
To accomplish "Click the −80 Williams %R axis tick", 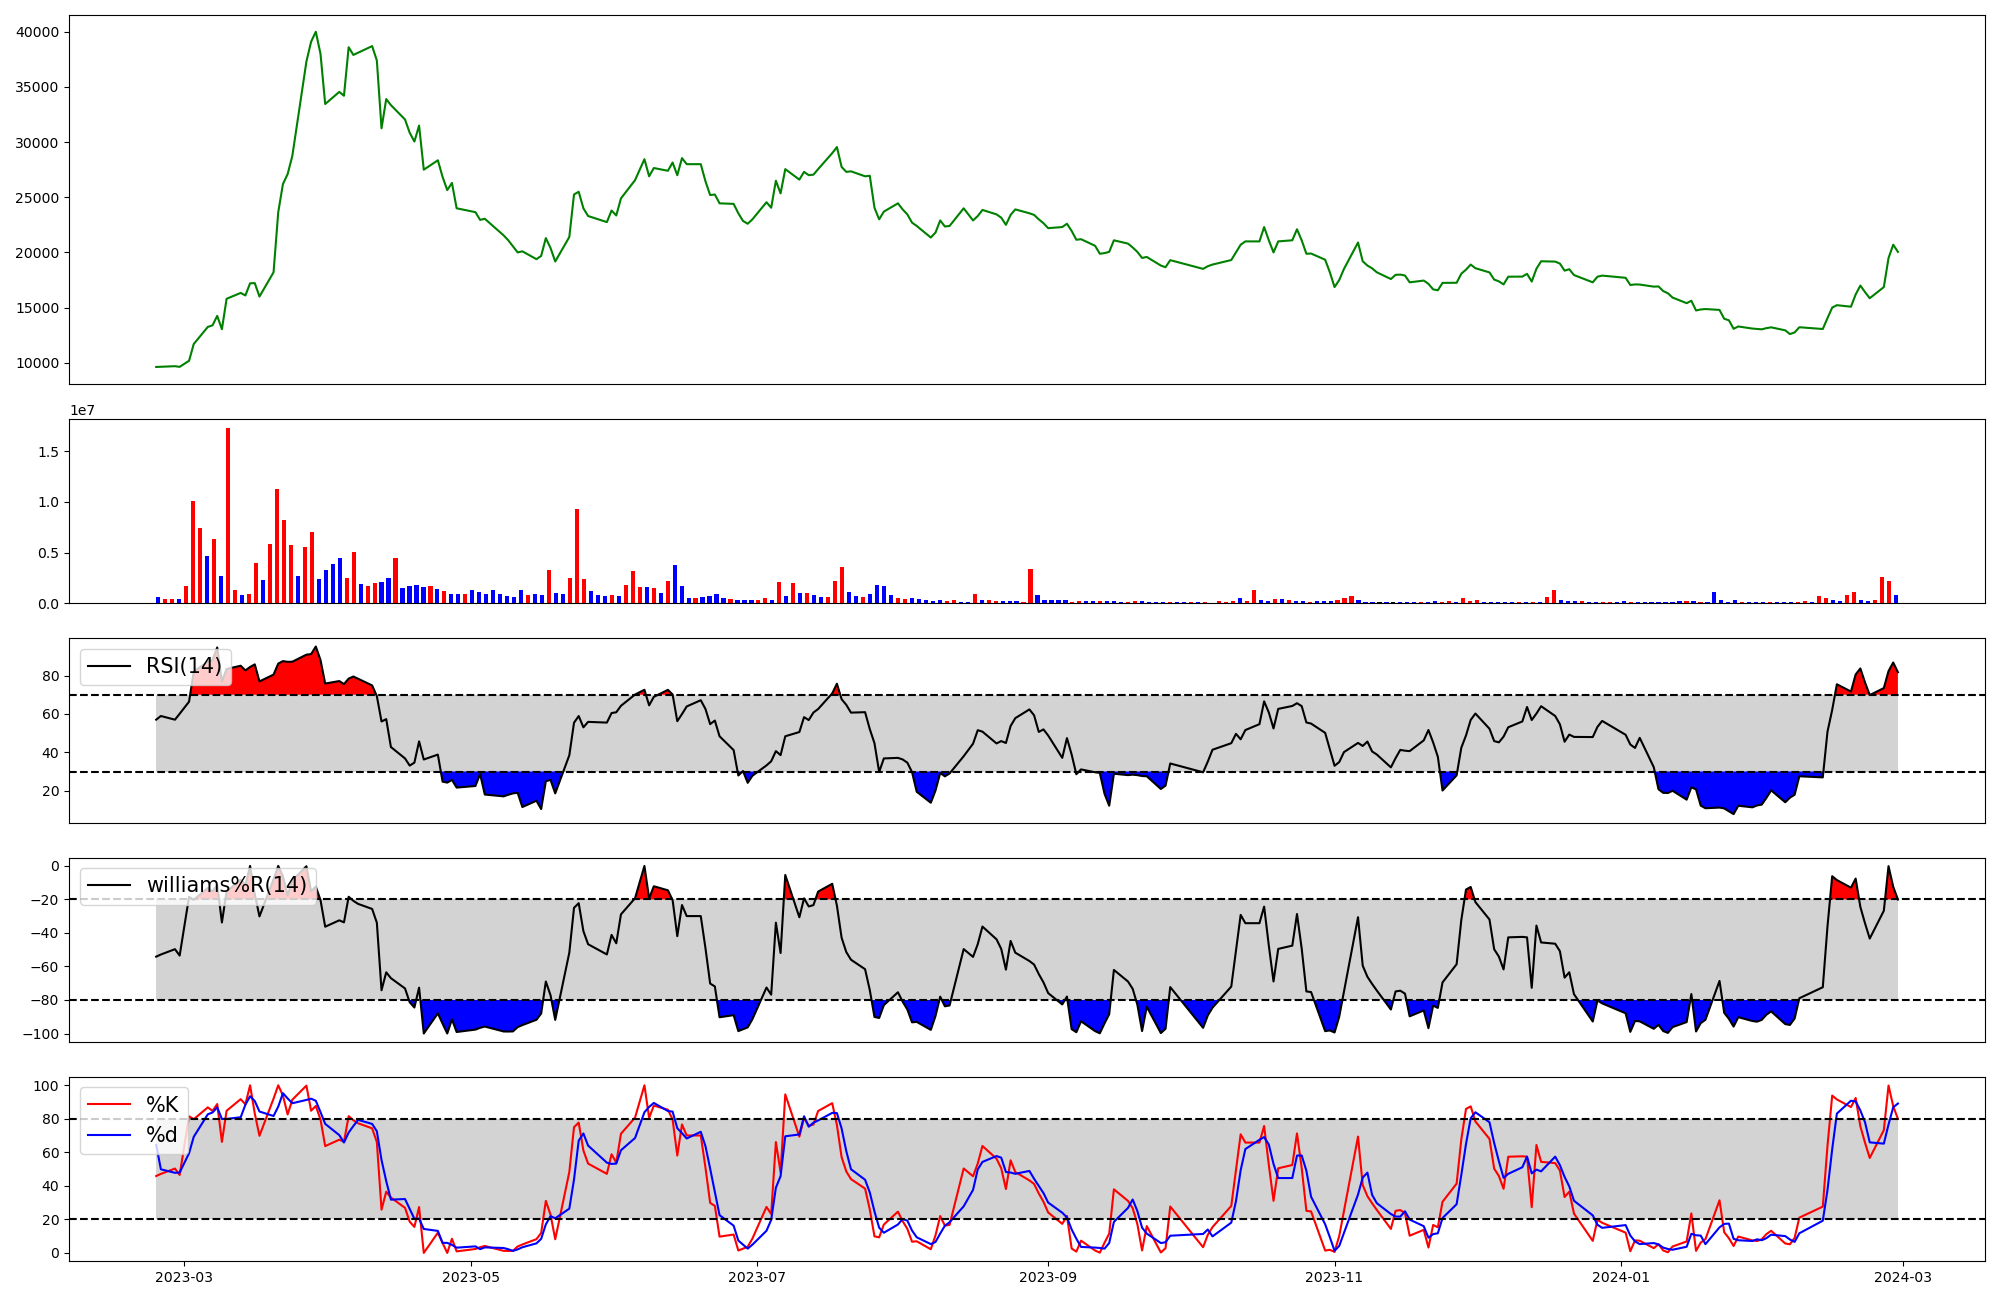I will pyautogui.click(x=43, y=1000).
